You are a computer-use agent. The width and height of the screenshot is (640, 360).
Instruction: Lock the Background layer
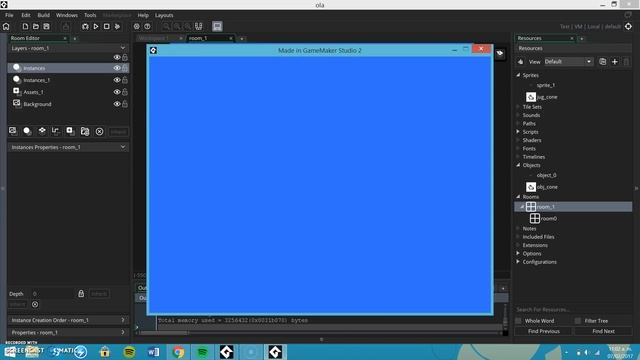point(125,104)
